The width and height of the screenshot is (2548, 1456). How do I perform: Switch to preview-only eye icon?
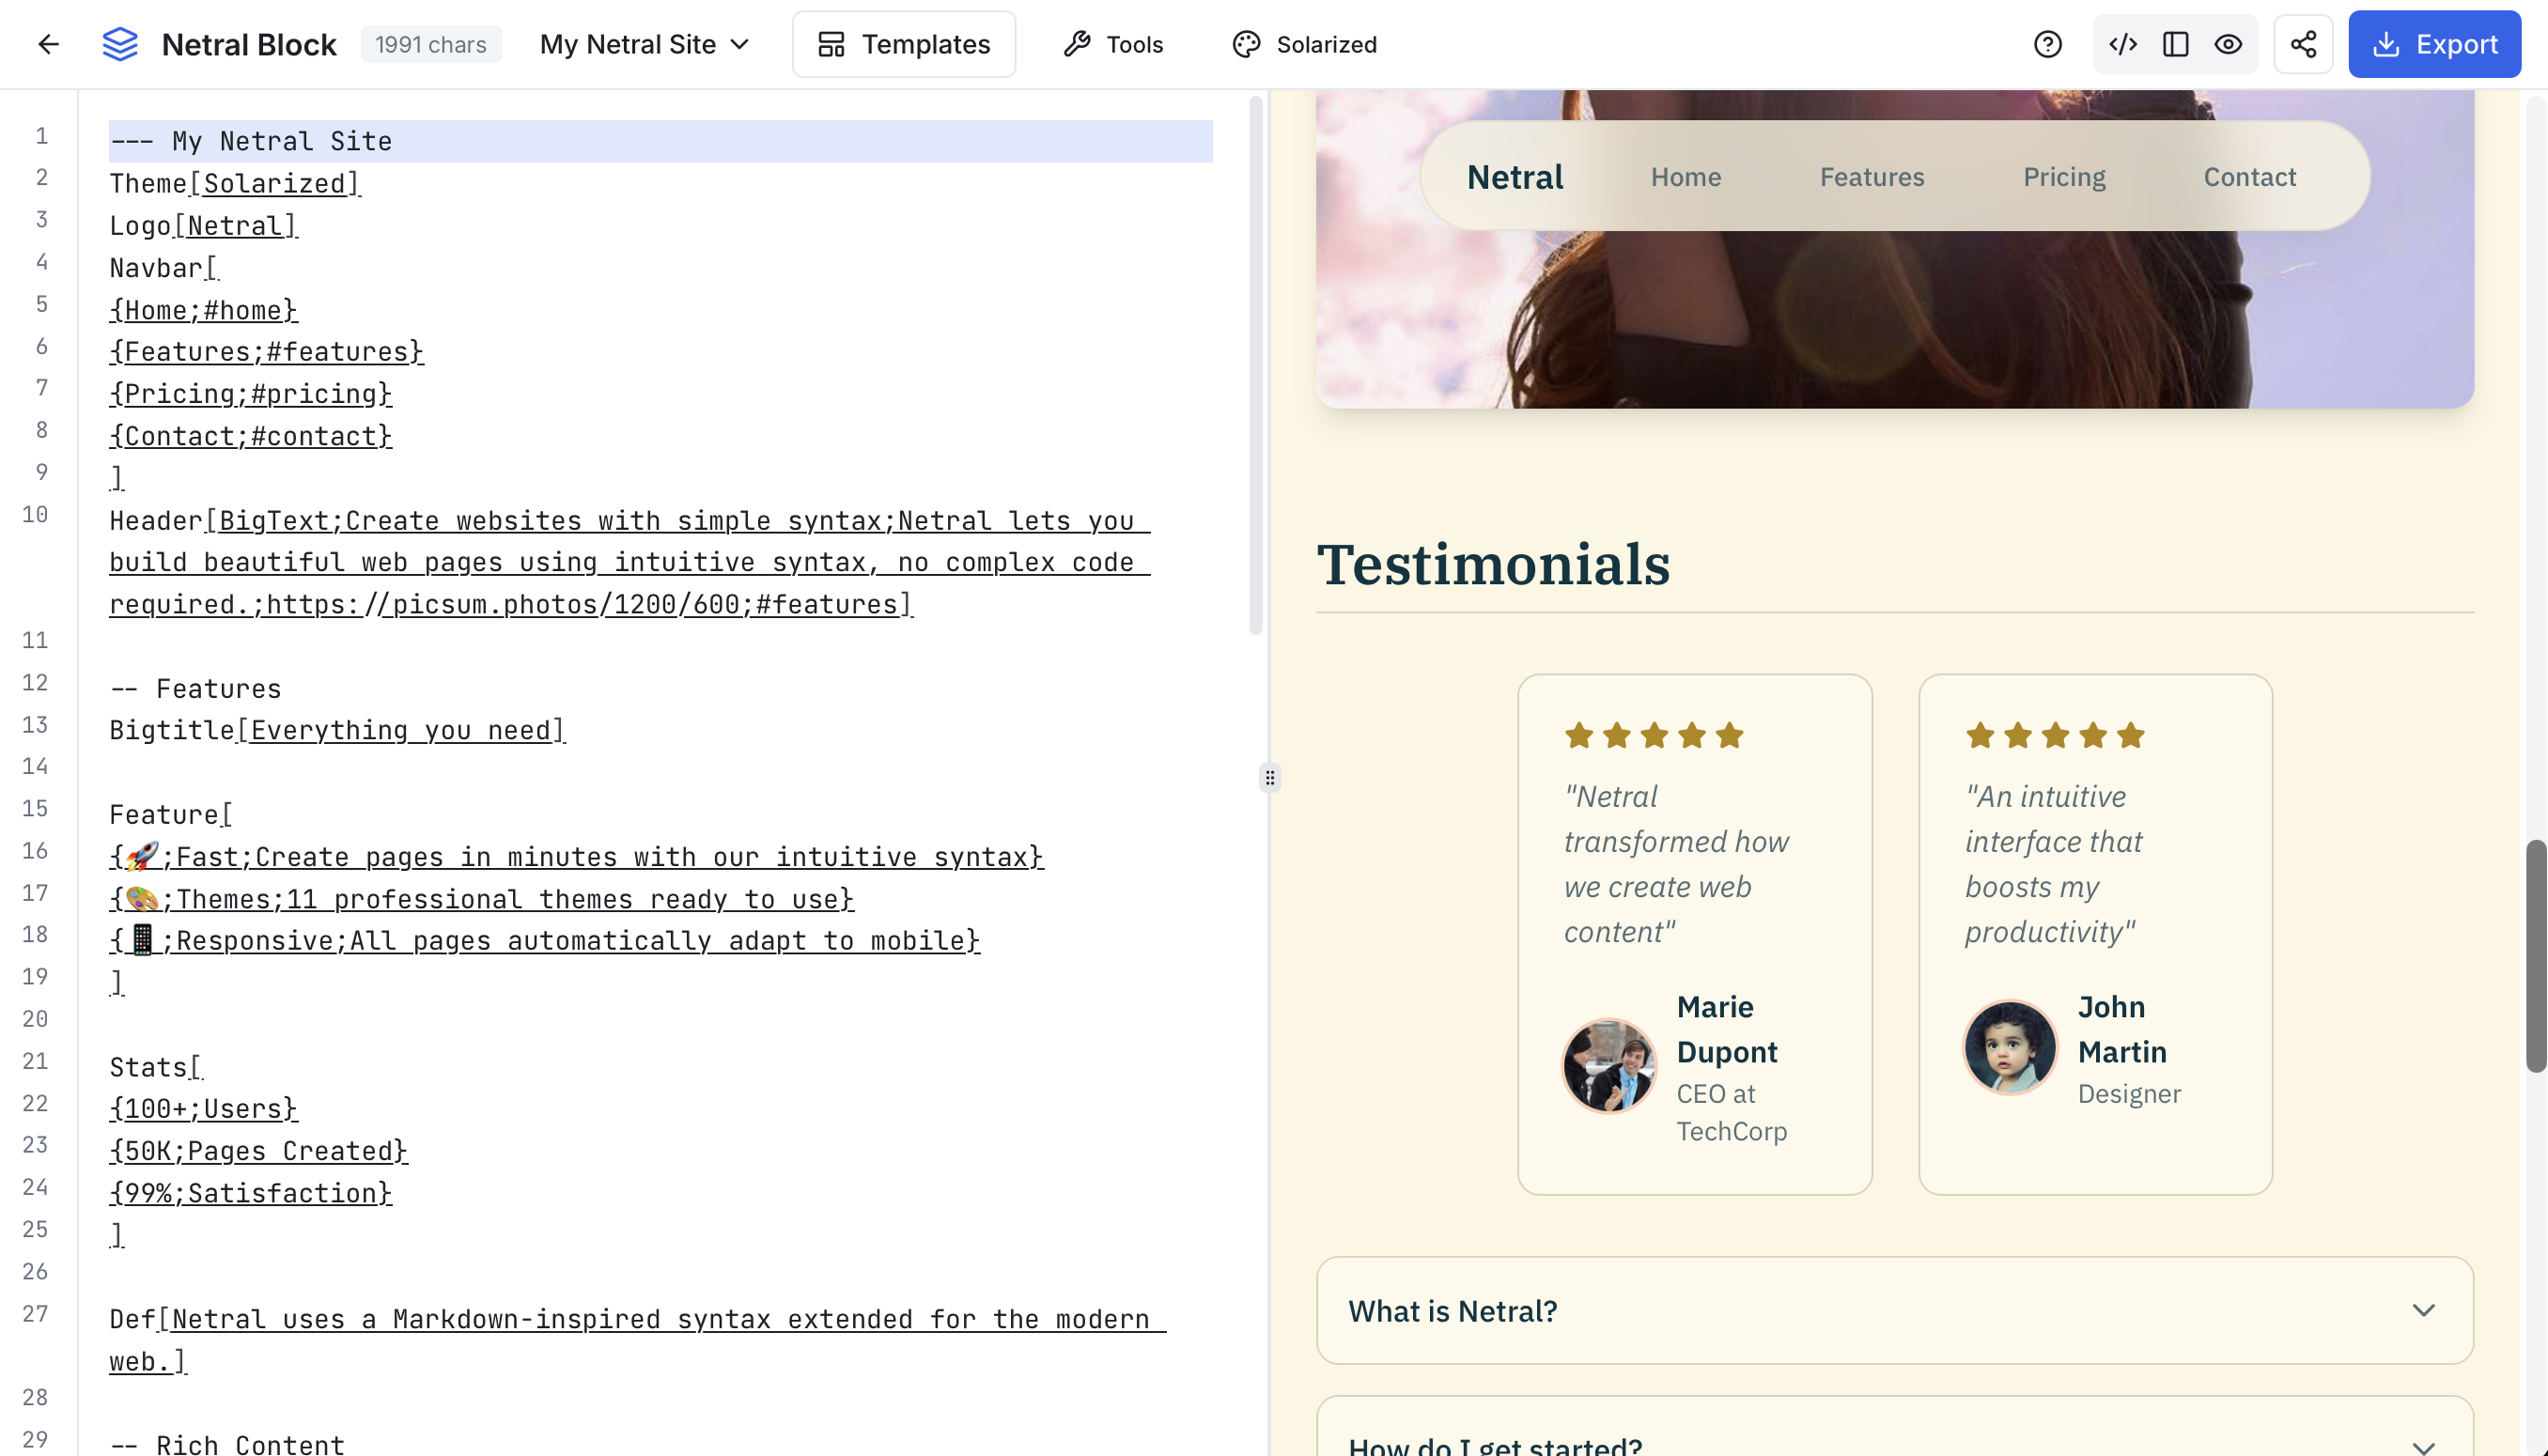(x=2228, y=44)
